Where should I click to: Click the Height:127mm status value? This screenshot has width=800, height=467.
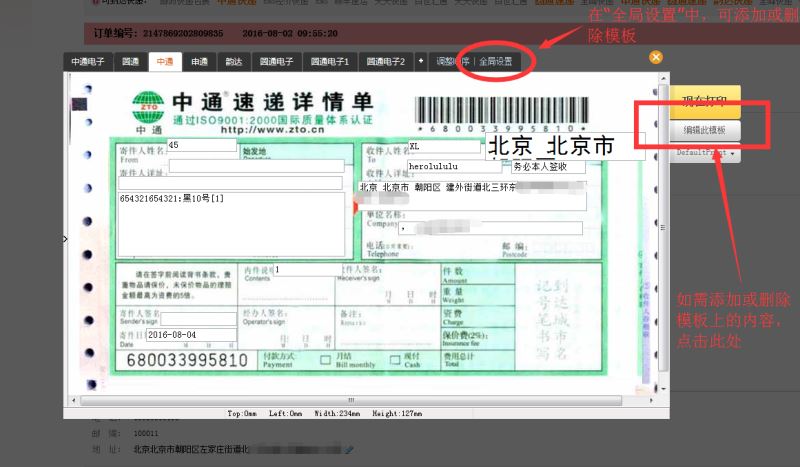click(397, 414)
